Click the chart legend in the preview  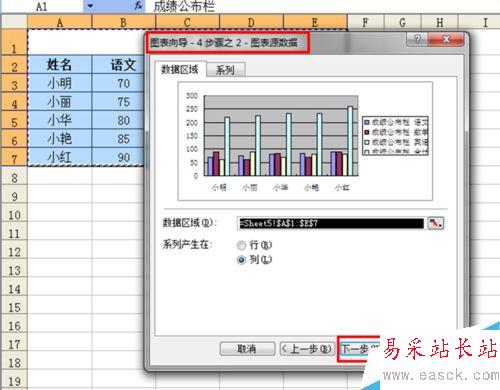coord(395,136)
